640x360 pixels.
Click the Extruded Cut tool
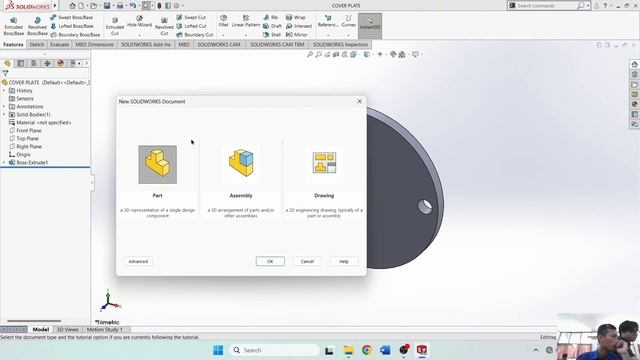(x=115, y=27)
